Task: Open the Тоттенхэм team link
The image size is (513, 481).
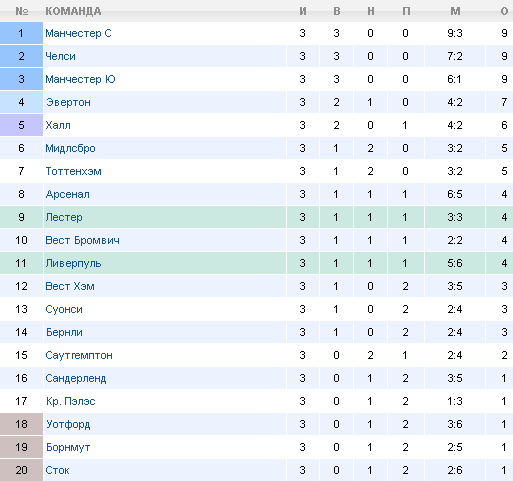Action: click(x=73, y=171)
